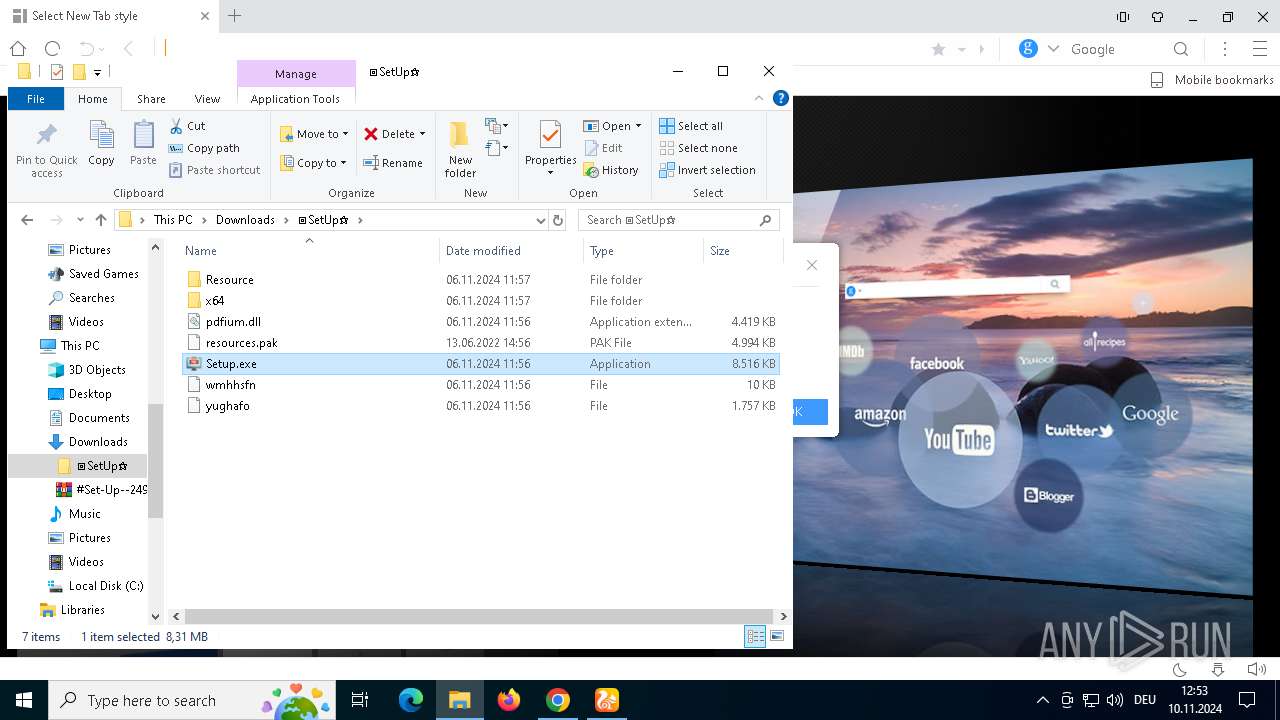Open the Open button dropdown arrow

[x=638, y=126]
